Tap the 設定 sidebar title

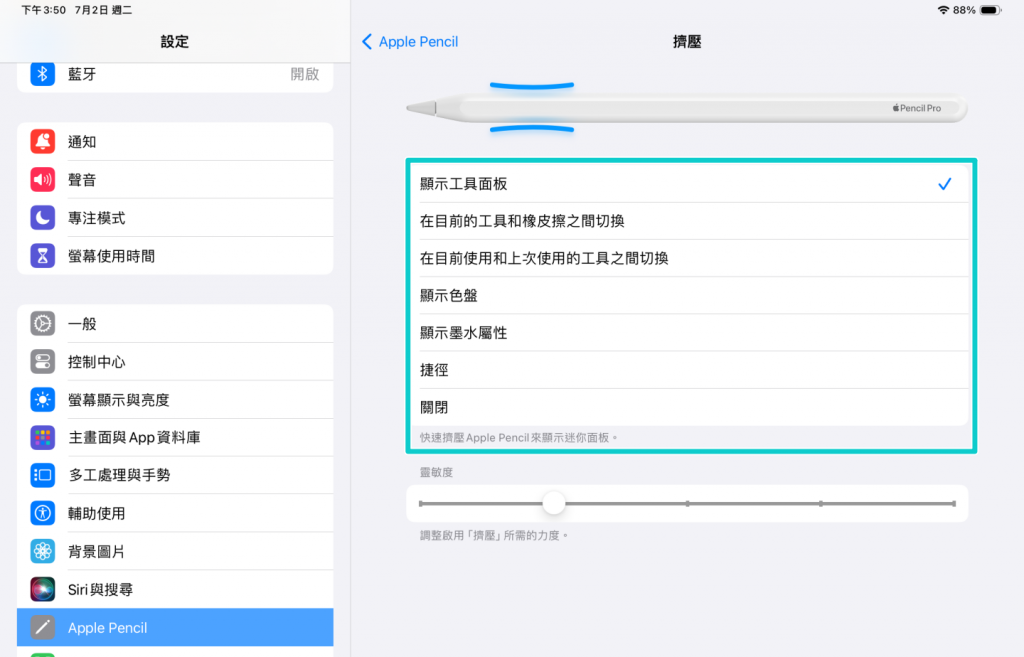pos(175,42)
